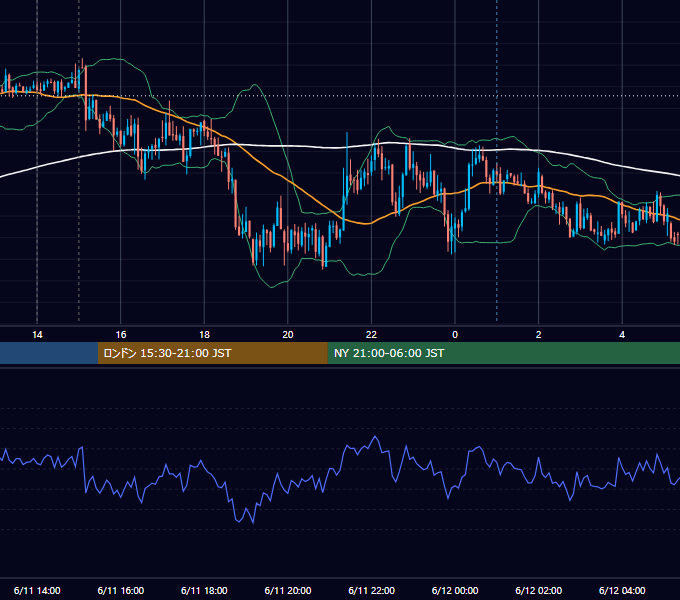Click the 0 hour label on the upper axis
This screenshot has height=600, width=680.
(x=455, y=335)
